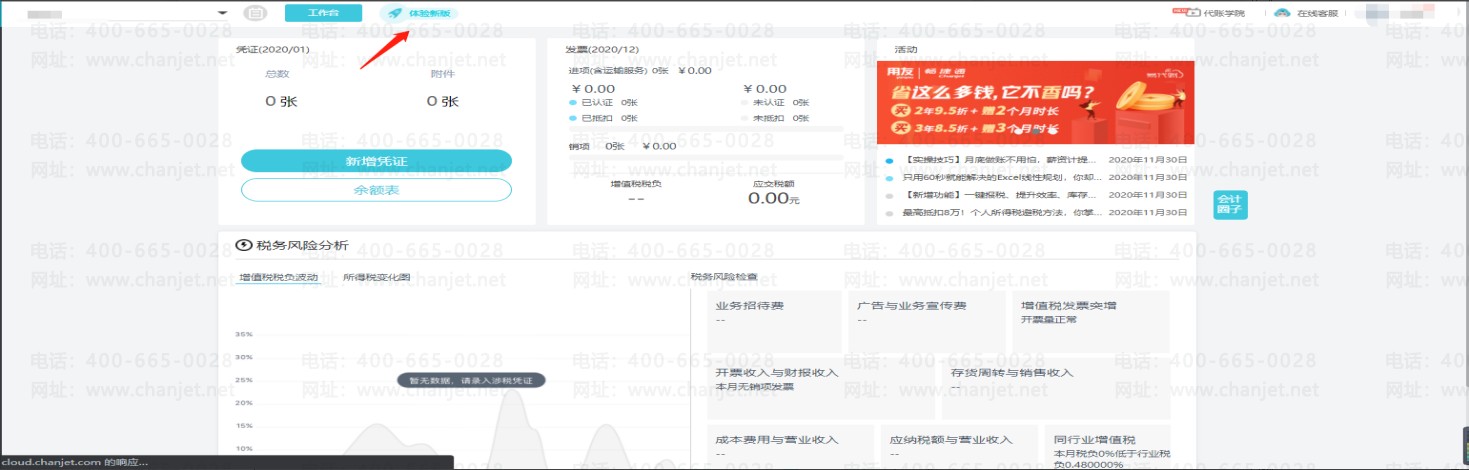
Task: Switch to 工作台 tab
Action: click(323, 13)
